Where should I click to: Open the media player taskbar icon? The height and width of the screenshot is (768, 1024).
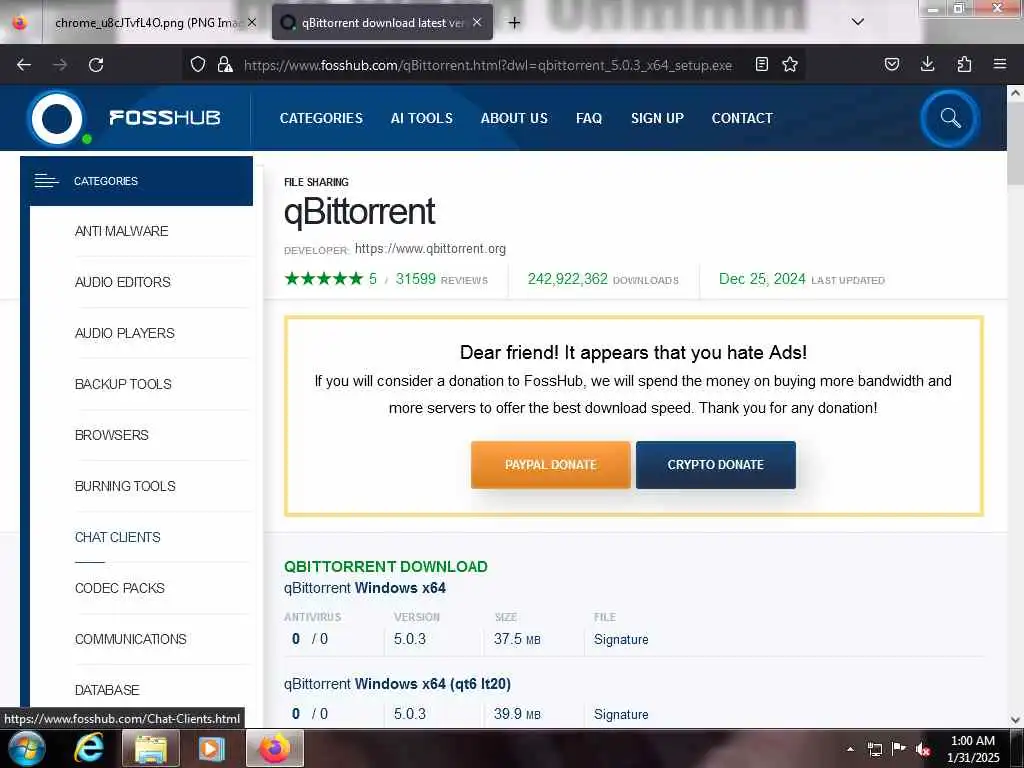(x=212, y=748)
